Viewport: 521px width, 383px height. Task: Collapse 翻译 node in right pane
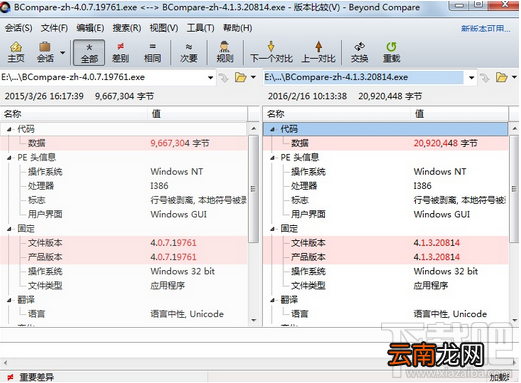pyautogui.click(x=272, y=300)
